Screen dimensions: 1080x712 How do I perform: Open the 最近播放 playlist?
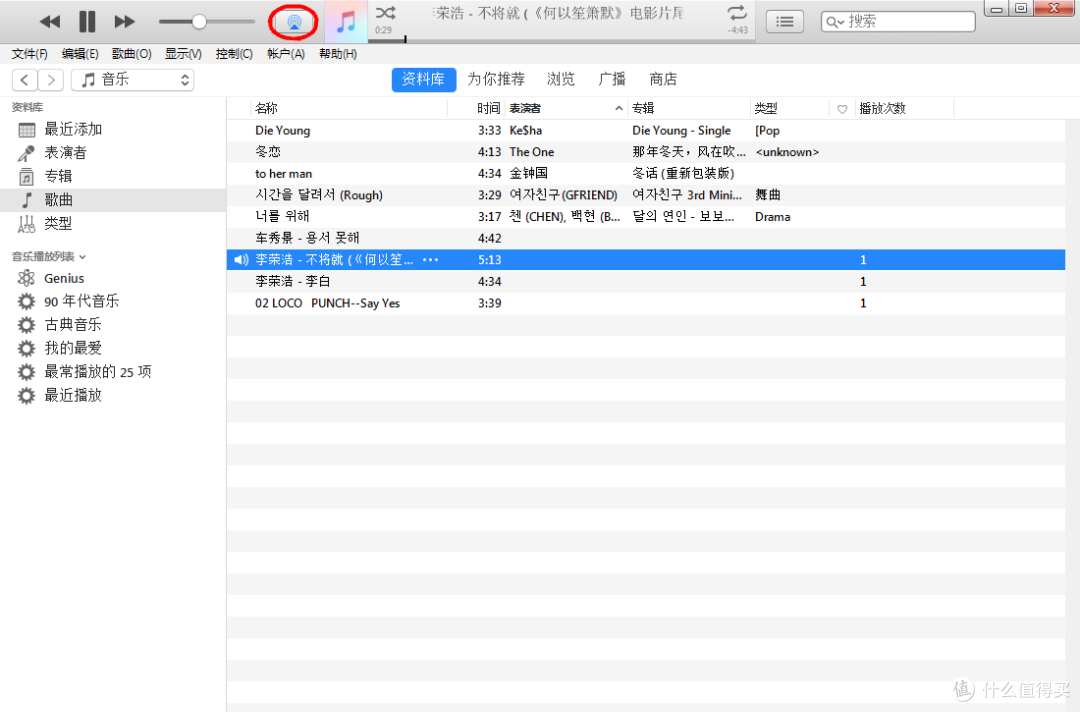pyautogui.click(x=113, y=395)
